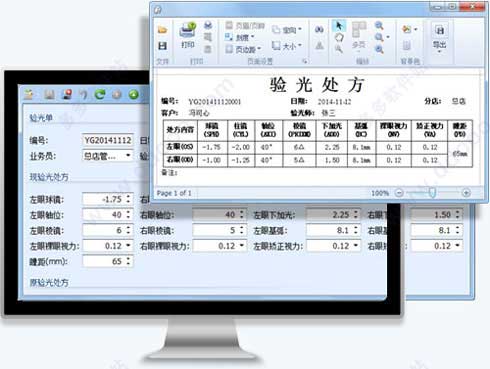Click the 65mm pupil distance cell
The height and width of the screenshot is (369, 490).
point(460,154)
